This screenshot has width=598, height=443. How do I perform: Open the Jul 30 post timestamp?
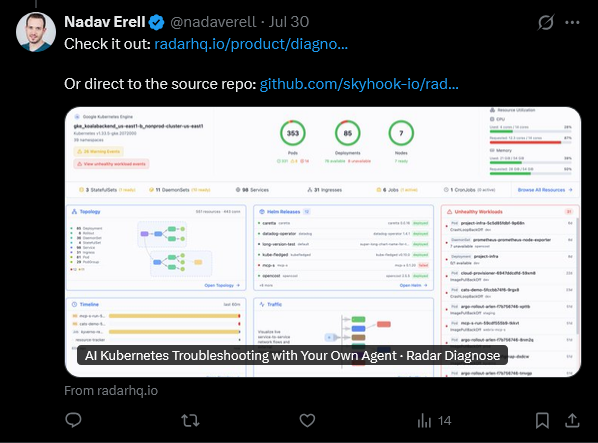[289, 22]
